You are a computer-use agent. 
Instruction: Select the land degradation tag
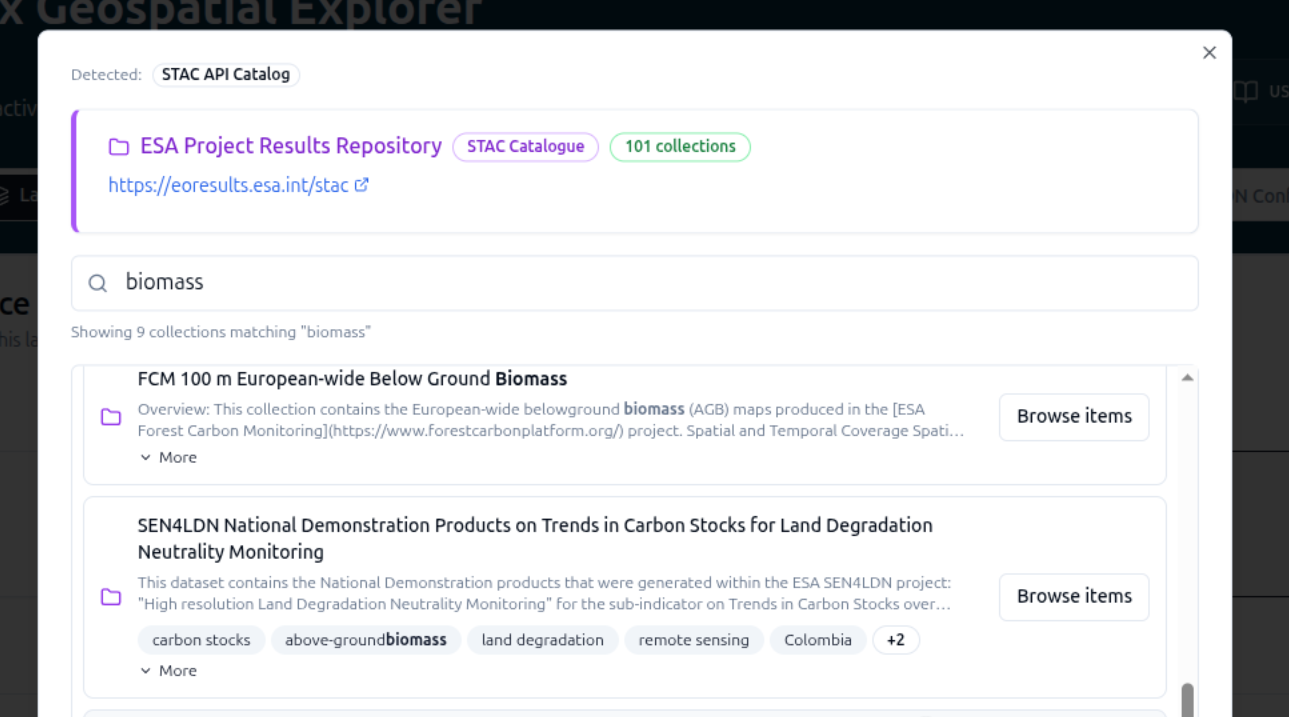coord(543,640)
